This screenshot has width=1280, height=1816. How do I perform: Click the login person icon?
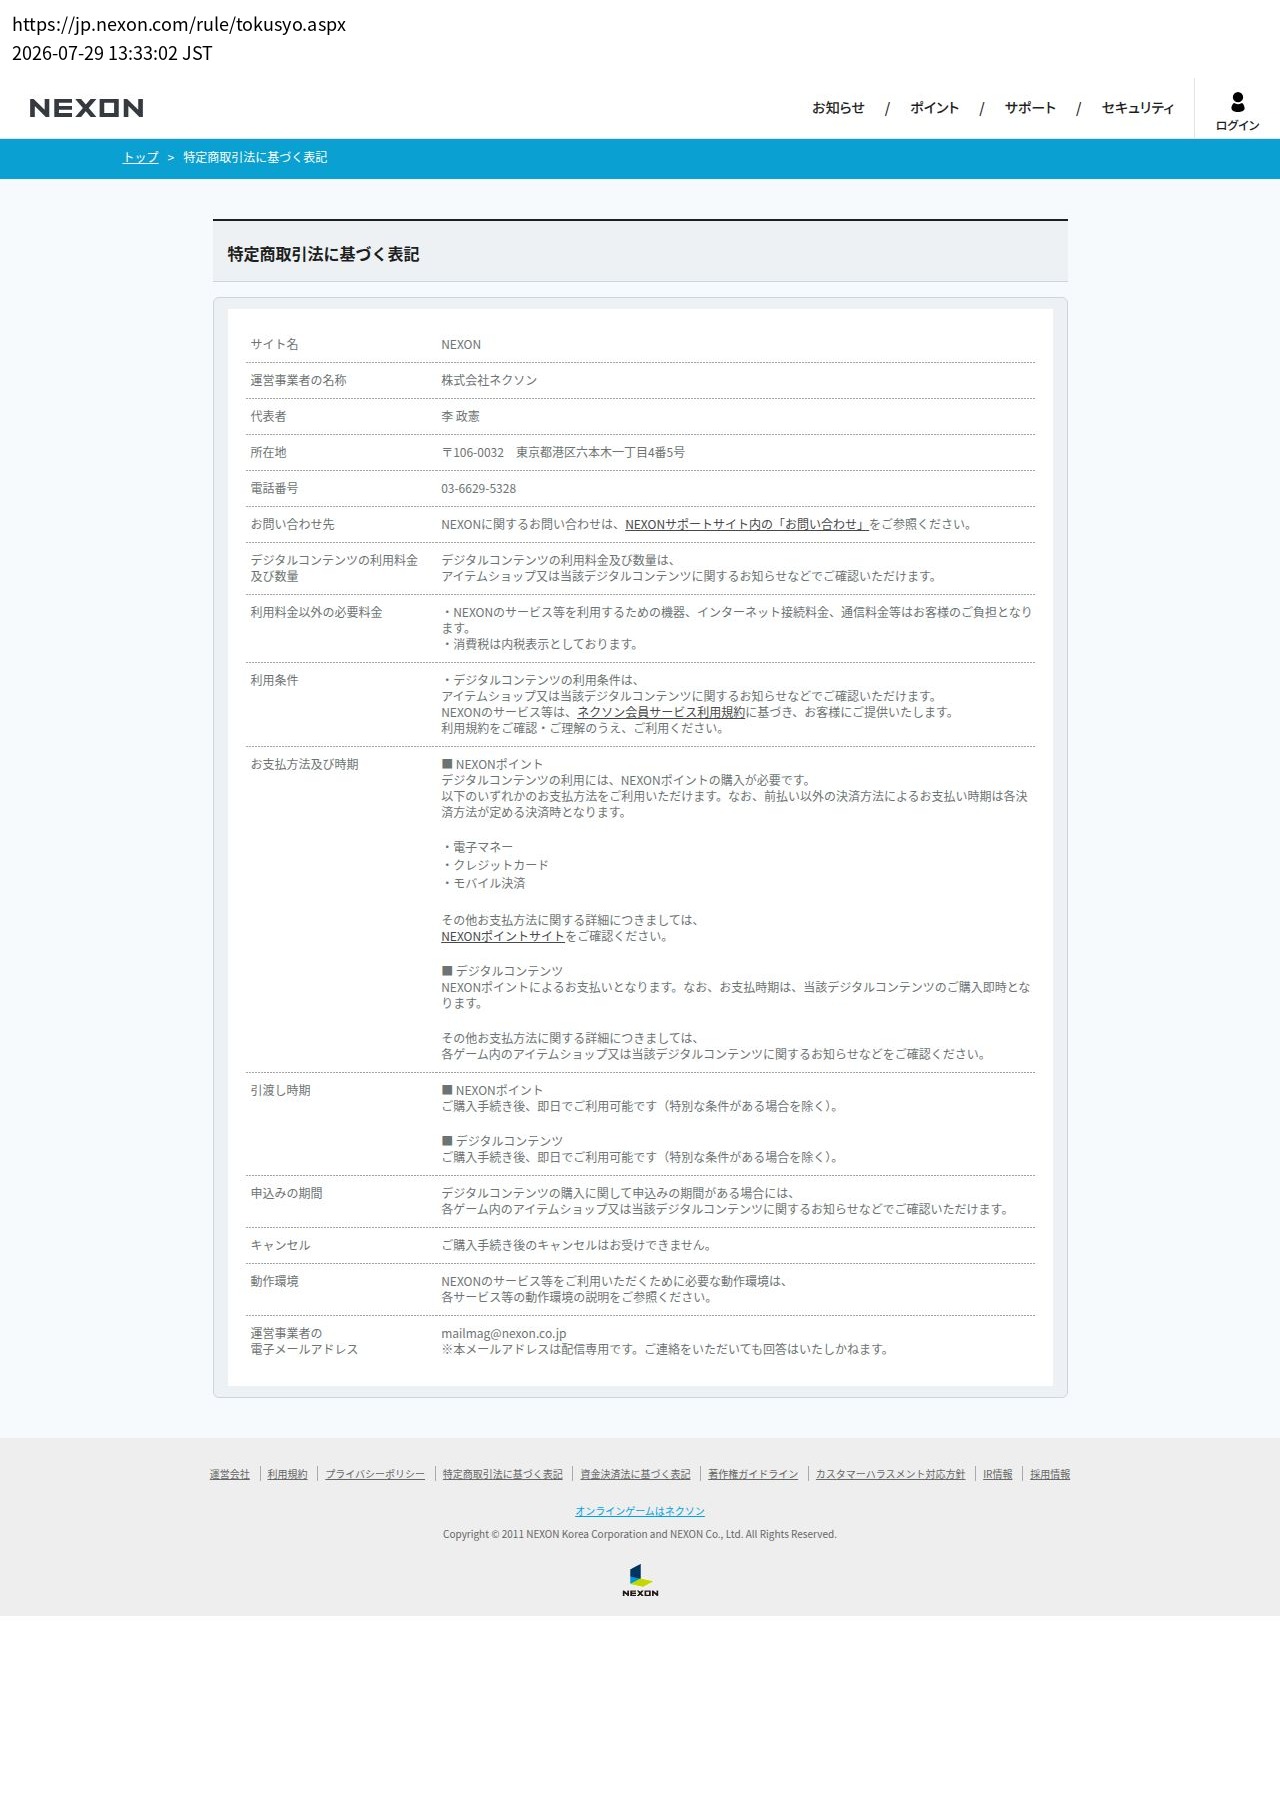click(x=1237, y=102)
